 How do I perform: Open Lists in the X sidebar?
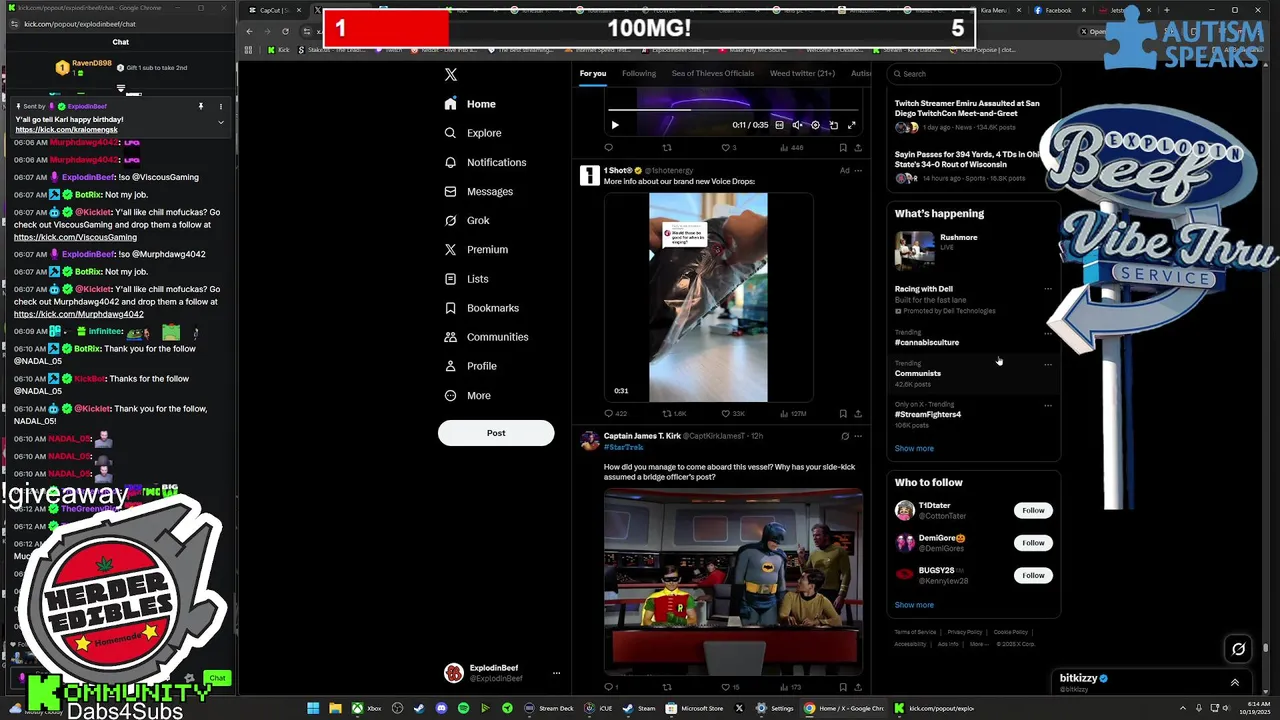(x=466, y=279)
